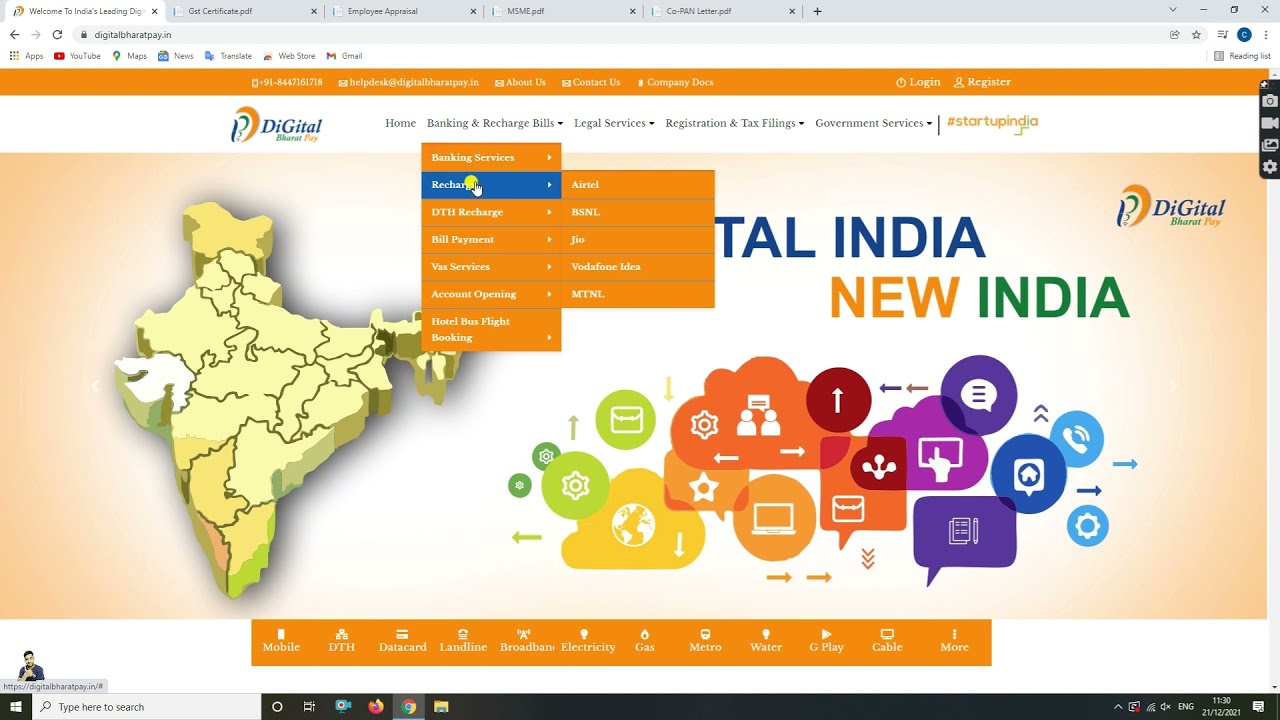Expand the Government Services dropdown

tap(874, 123)
